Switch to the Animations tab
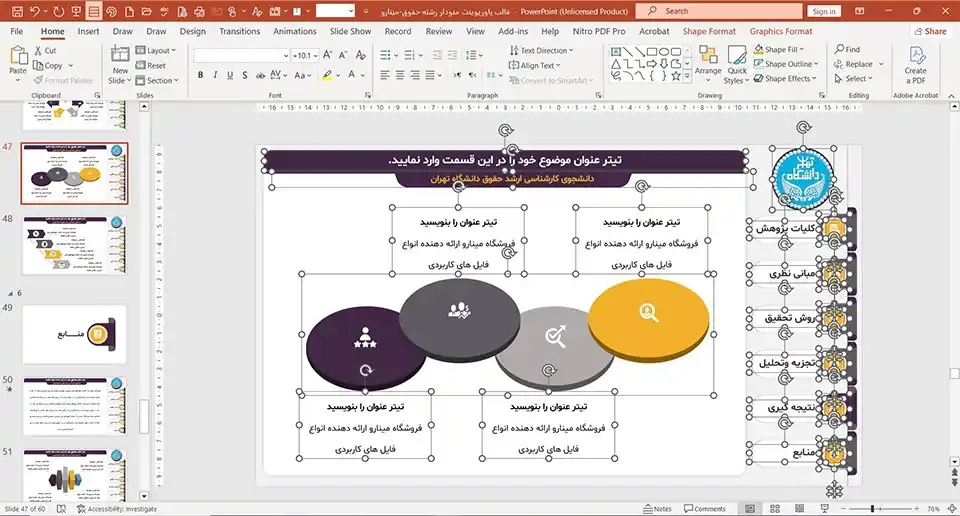Viewport: 960px width, 516px height. tap(294, 31)
